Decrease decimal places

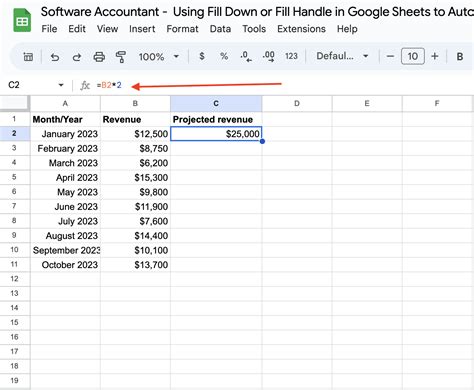tap(246, 56)
